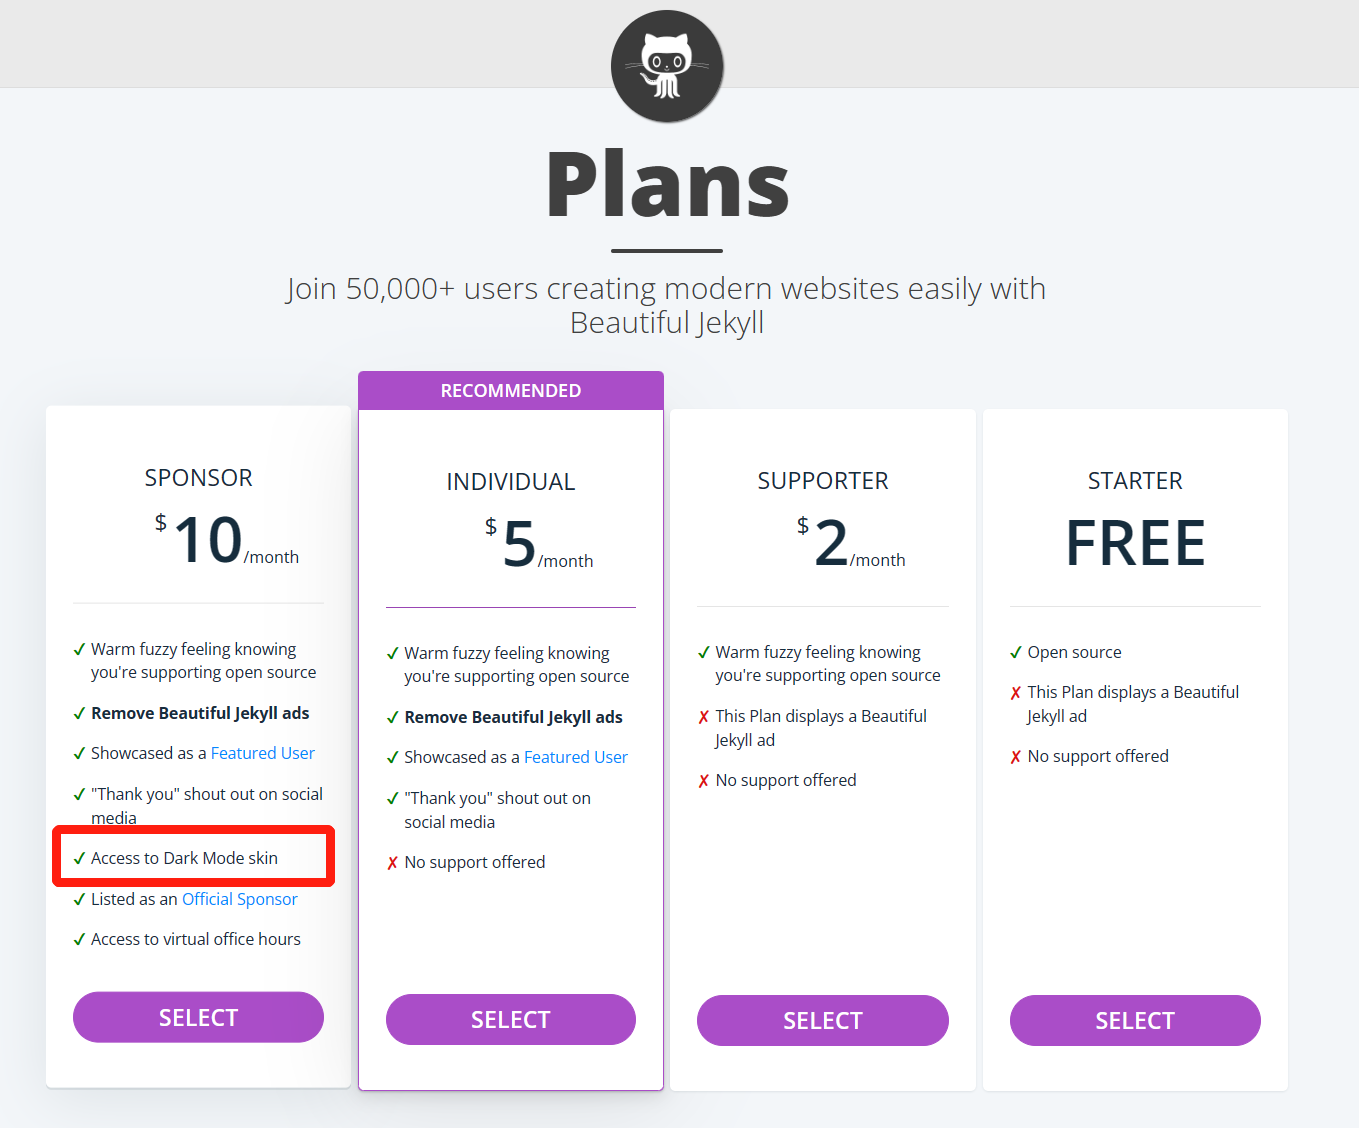
Task: Open Featured User link in Sponsor plan
Action: click(x=263, y=753)
